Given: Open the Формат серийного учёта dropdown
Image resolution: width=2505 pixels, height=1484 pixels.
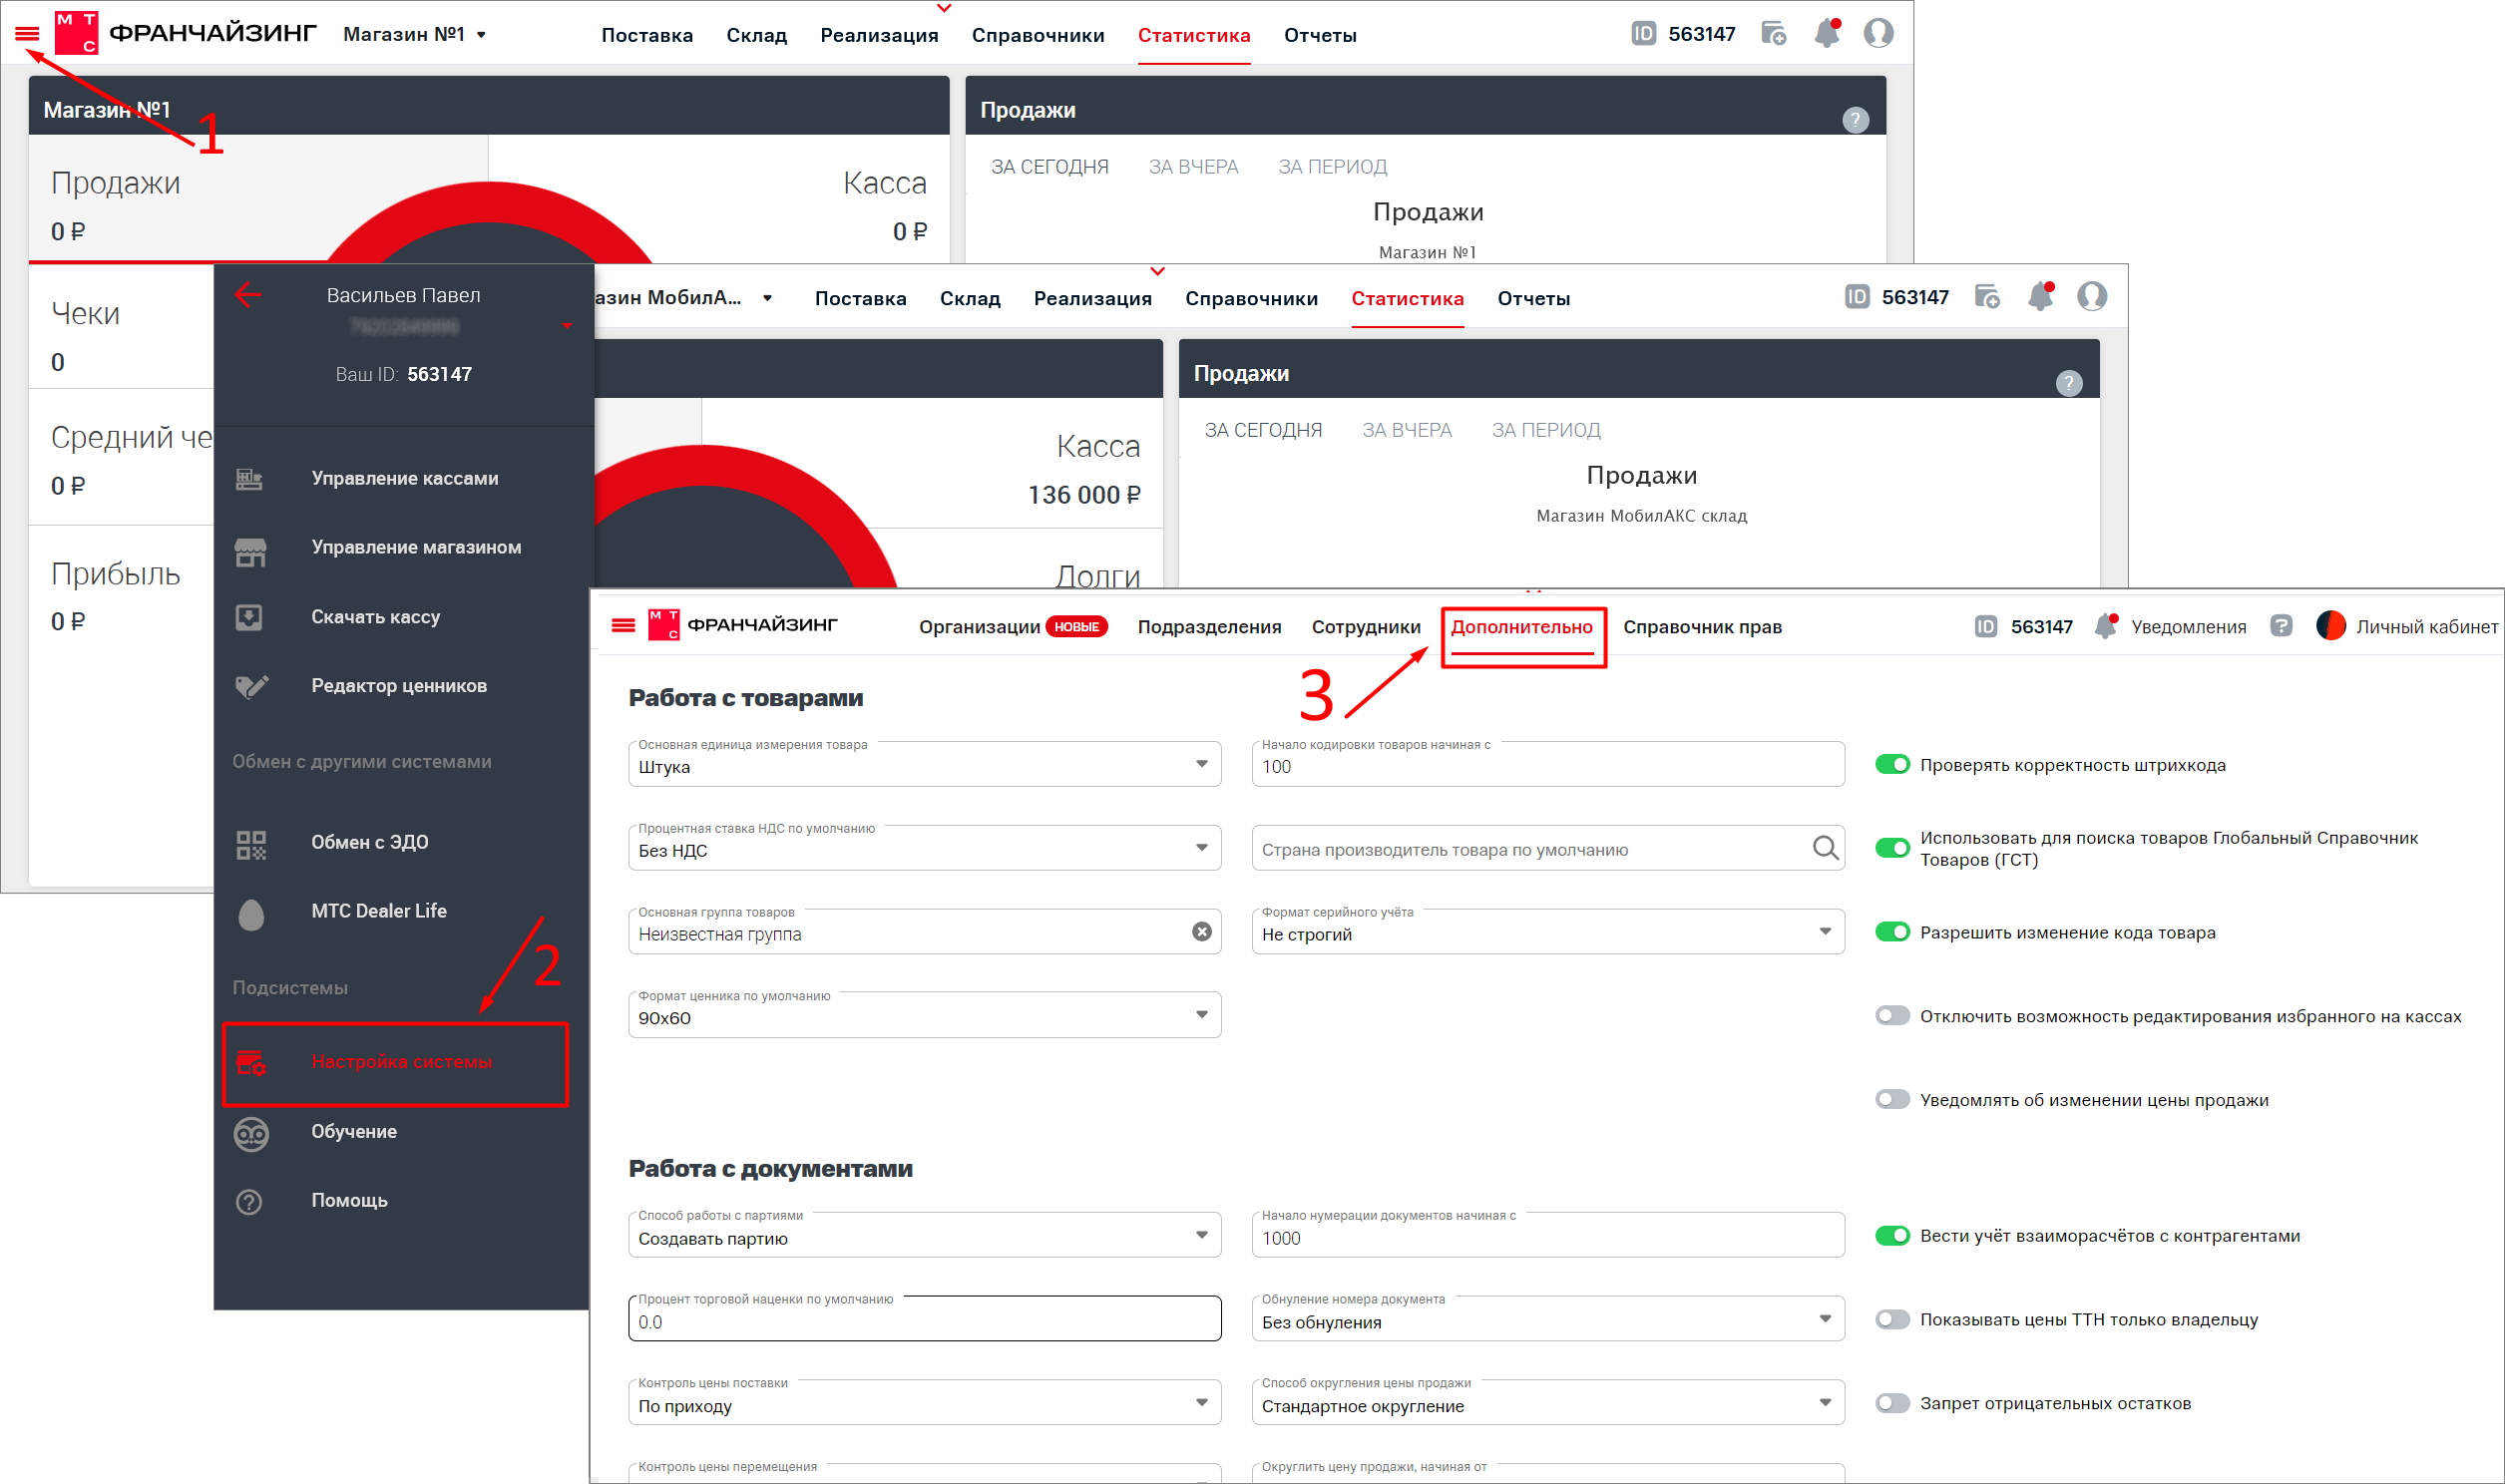Looking at the screenshot, I should point(1547,932).
